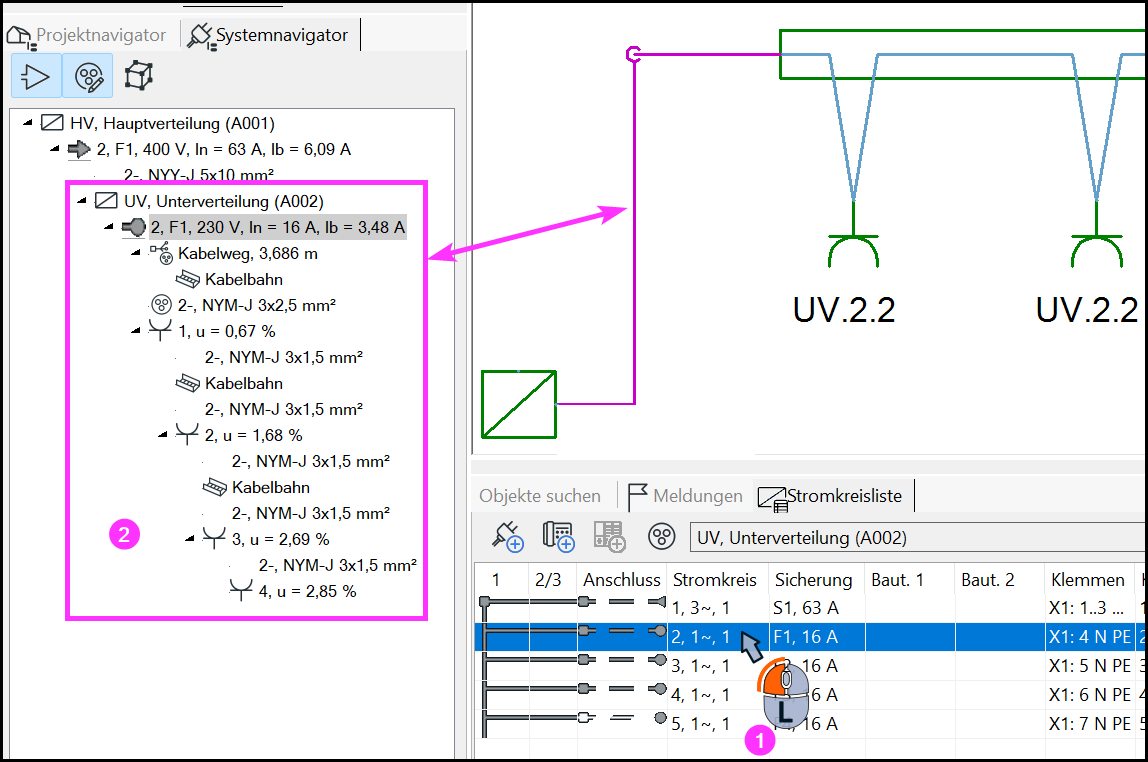Click the X1: 7 N PE terminal cell

pos(1089,724)
